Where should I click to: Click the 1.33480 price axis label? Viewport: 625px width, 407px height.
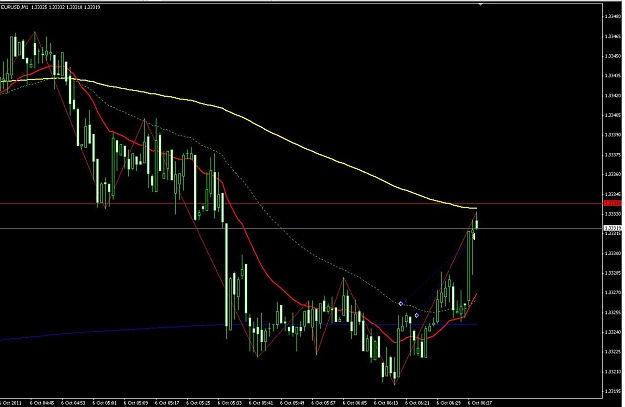click(613, 17)
